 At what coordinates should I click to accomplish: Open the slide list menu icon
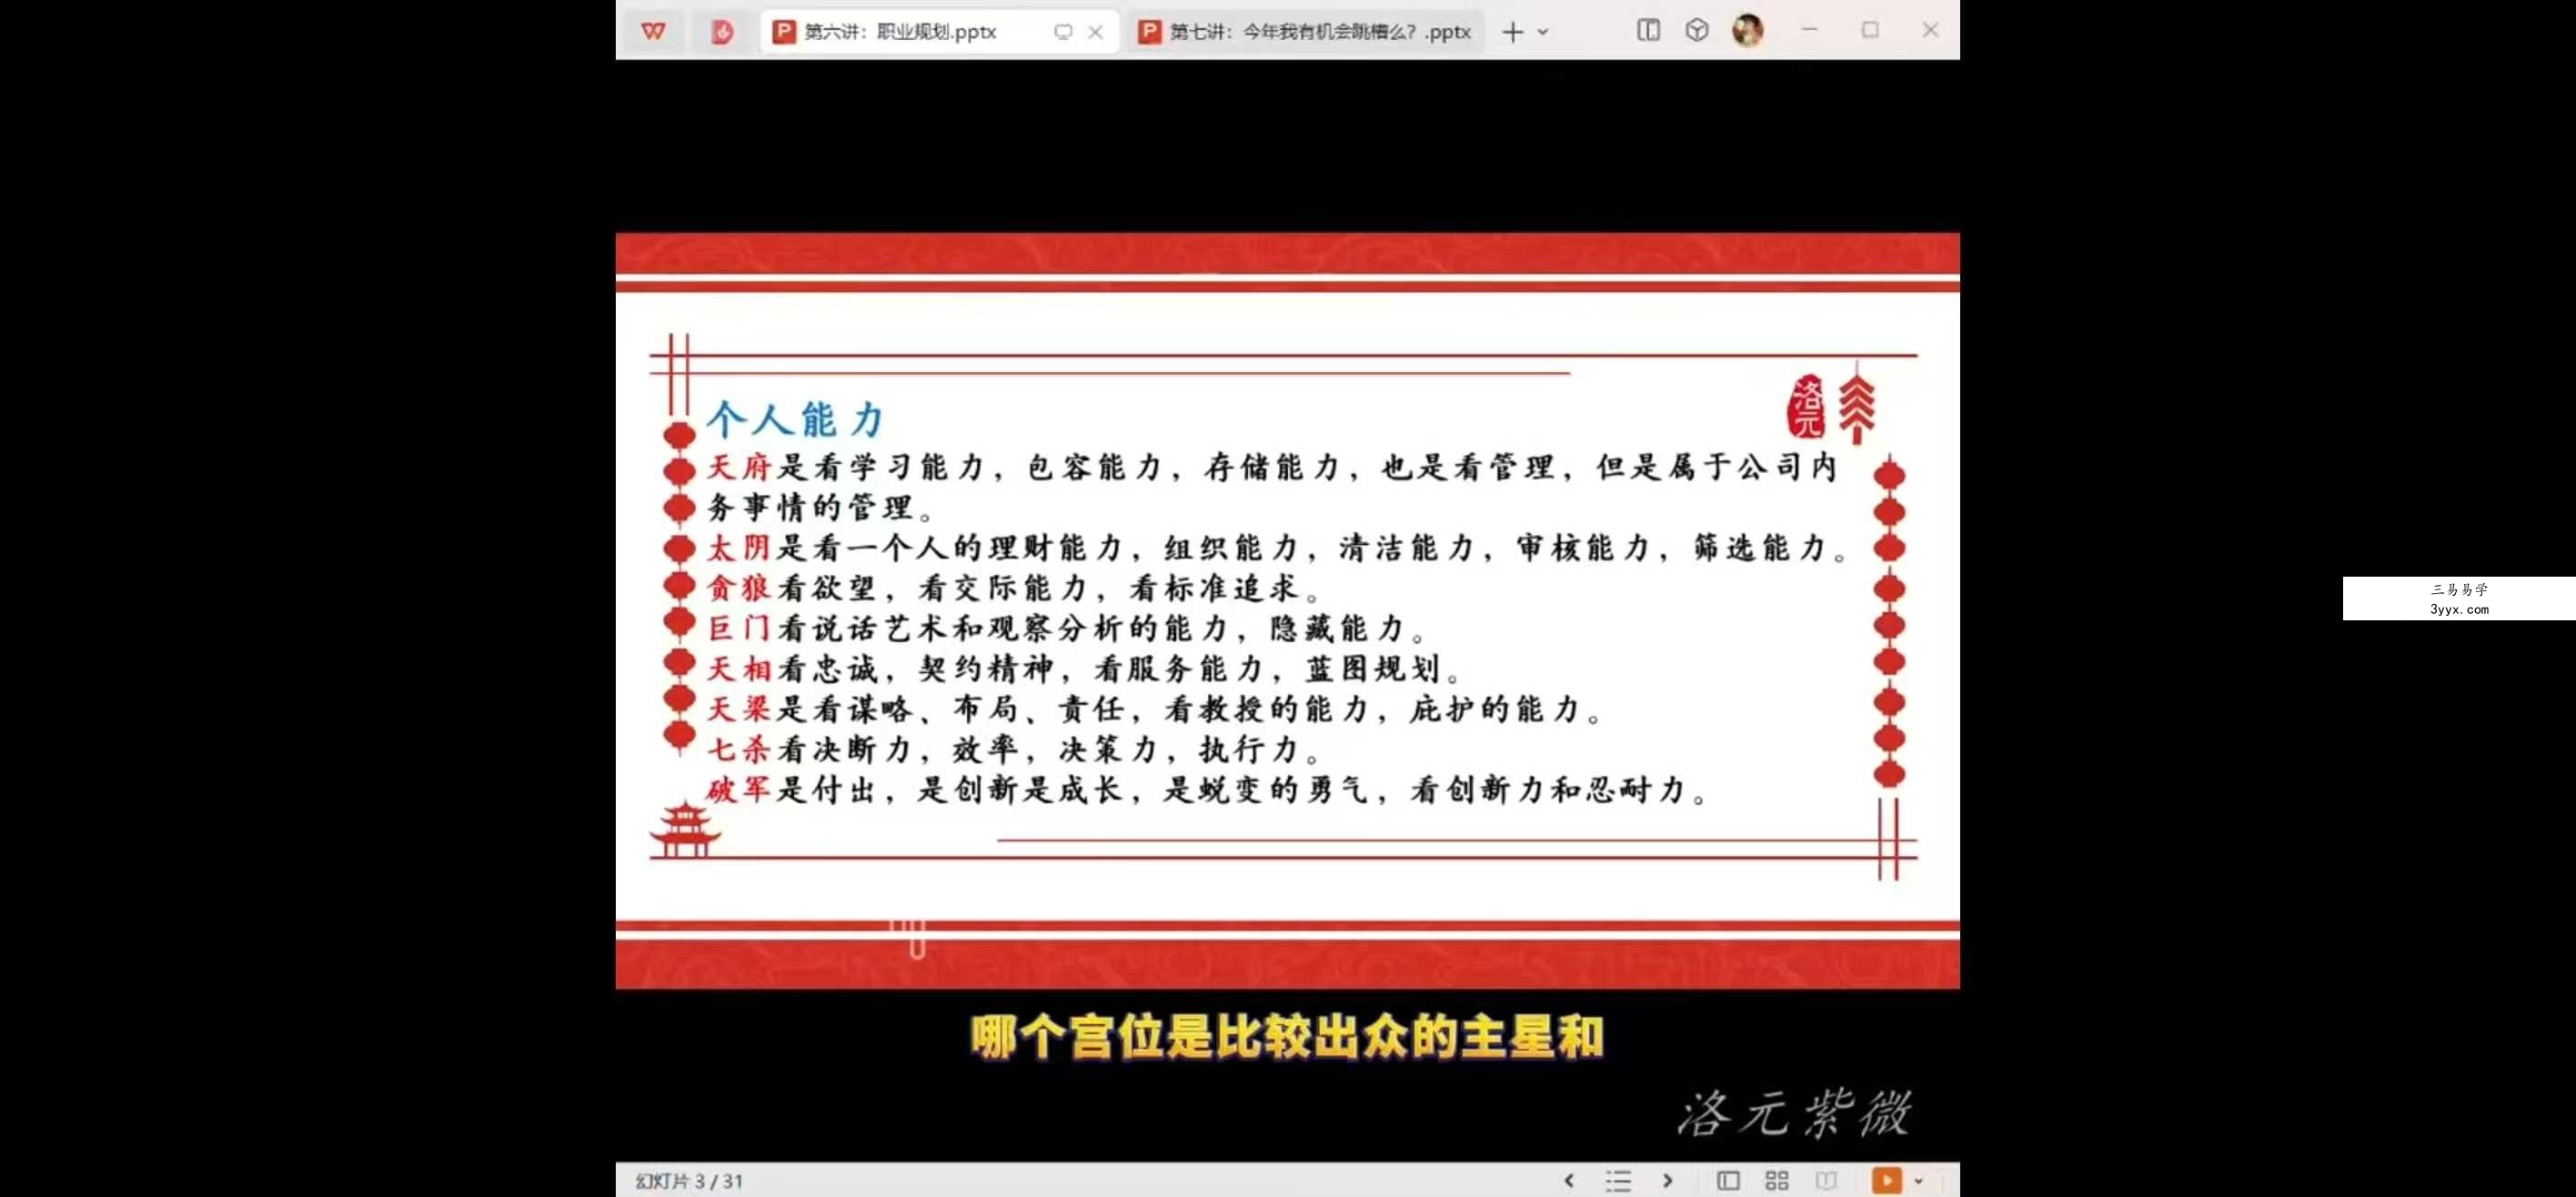(x=1618, y=1181)
